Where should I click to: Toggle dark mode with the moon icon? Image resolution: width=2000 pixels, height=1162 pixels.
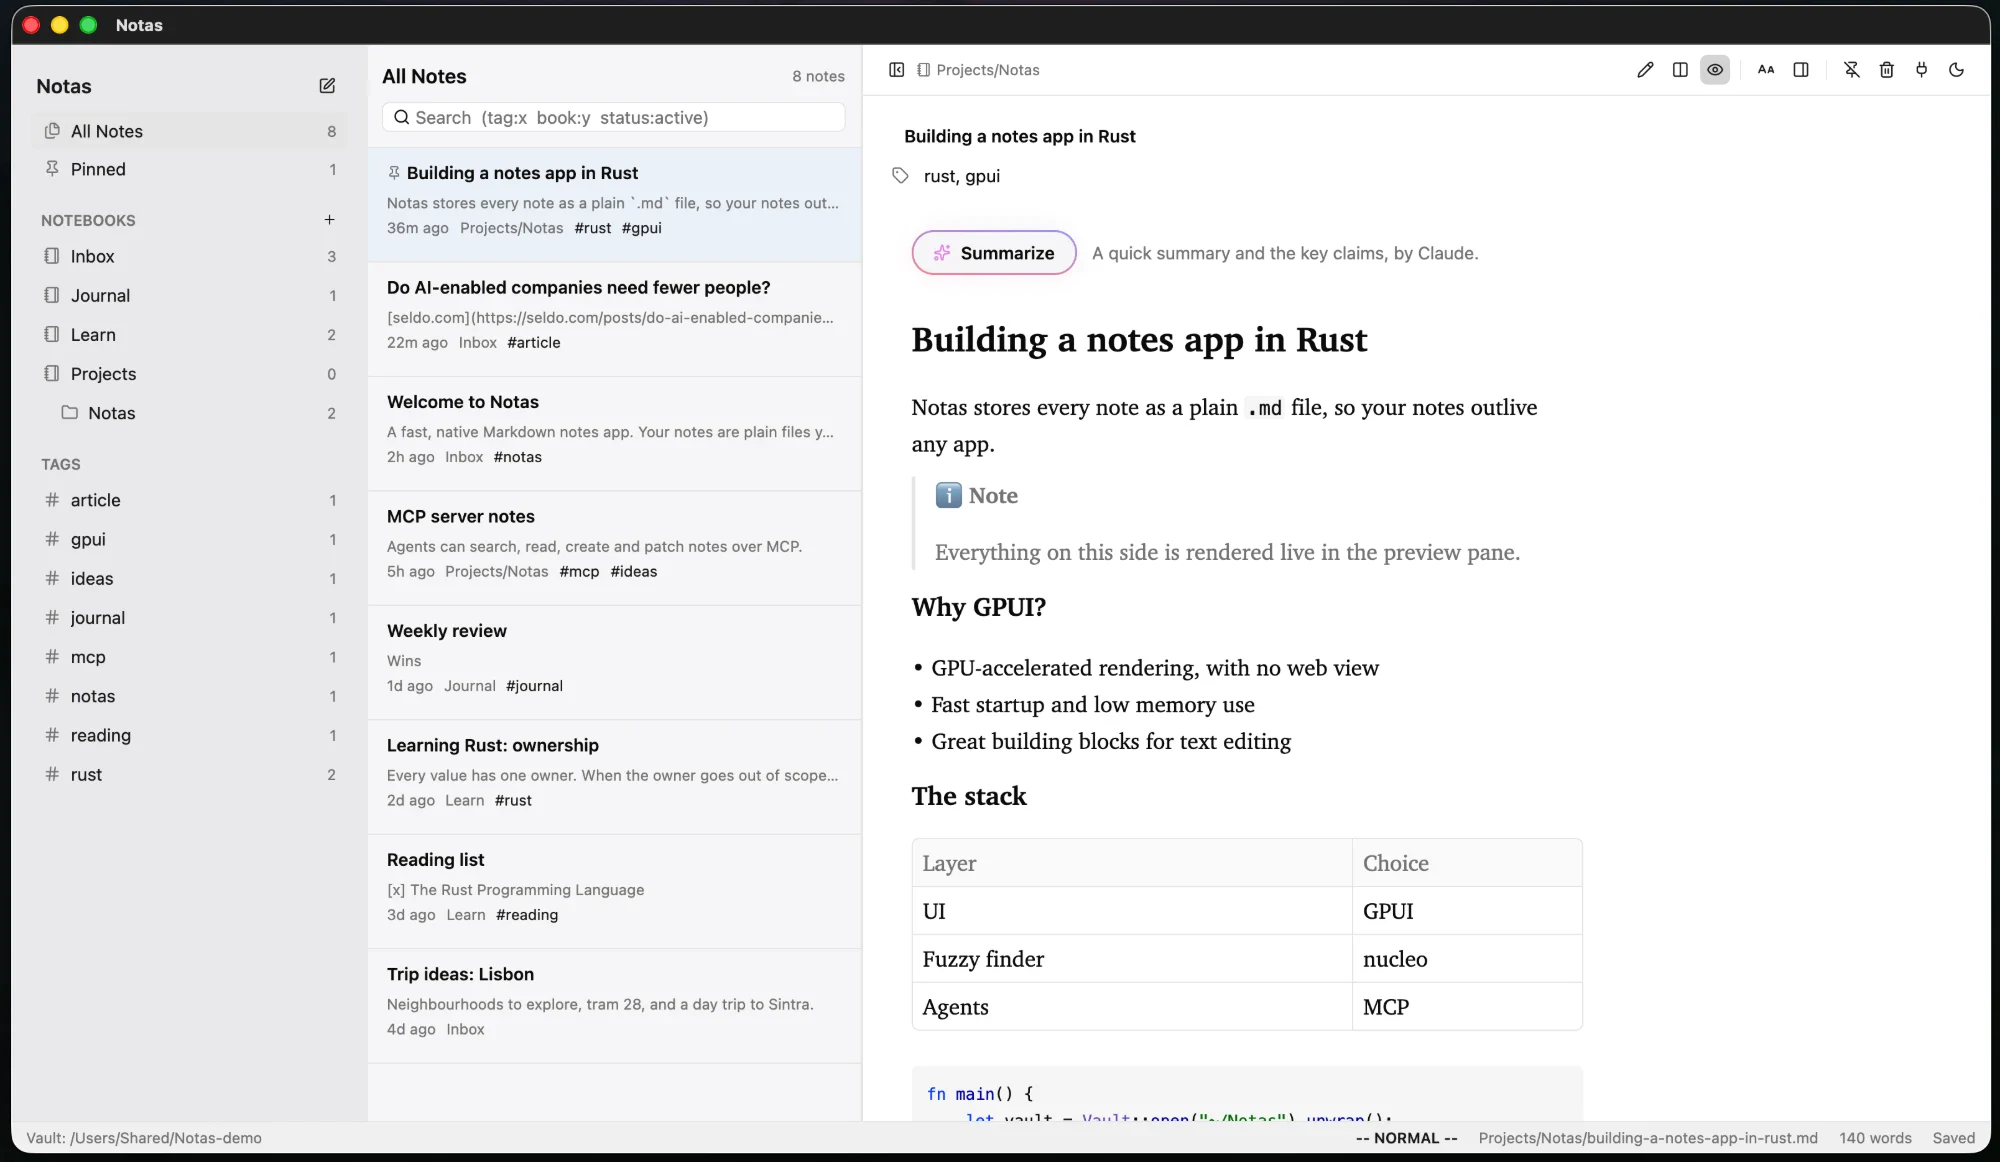coord(1957,70)
